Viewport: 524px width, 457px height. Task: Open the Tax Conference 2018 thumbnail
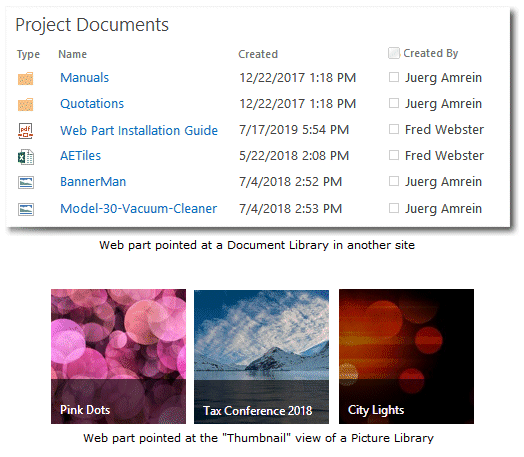click(x=261, y=356)
